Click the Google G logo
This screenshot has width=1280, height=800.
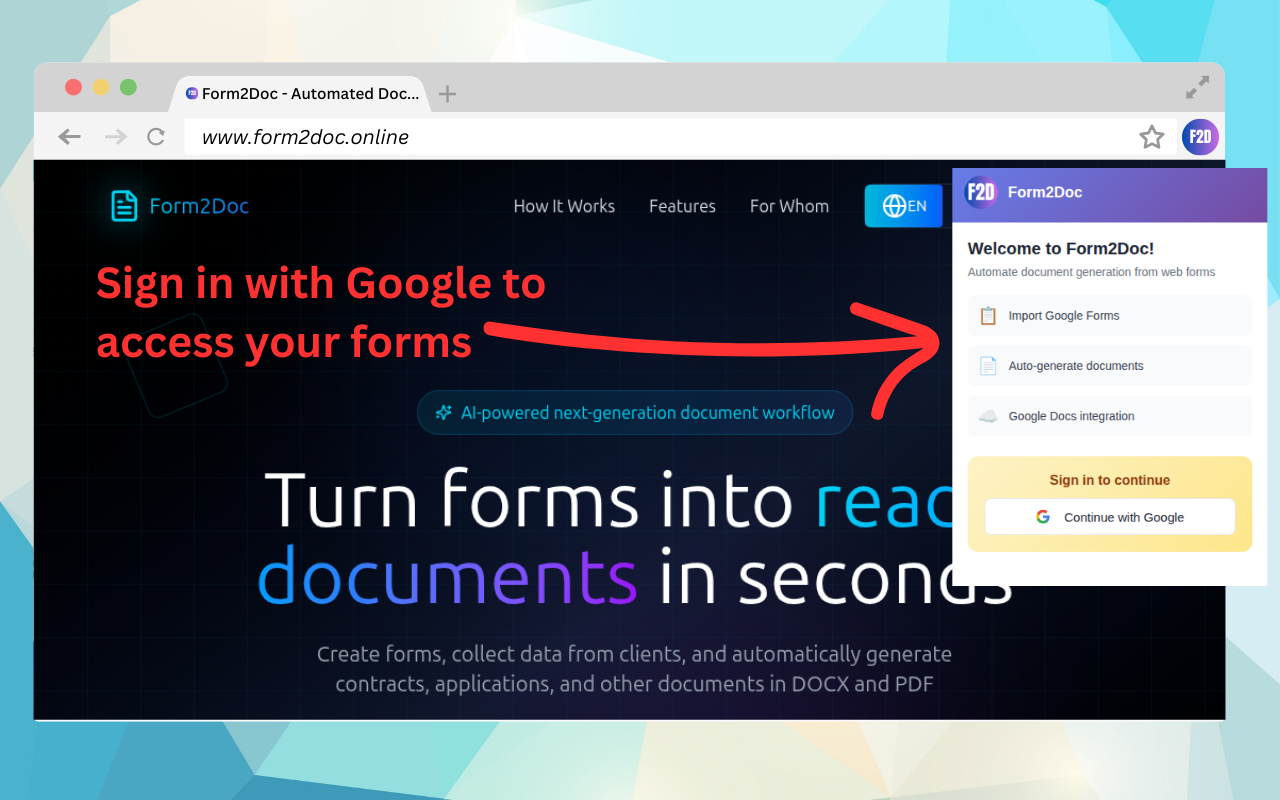pyautogui.click(x=1043, y=517)
